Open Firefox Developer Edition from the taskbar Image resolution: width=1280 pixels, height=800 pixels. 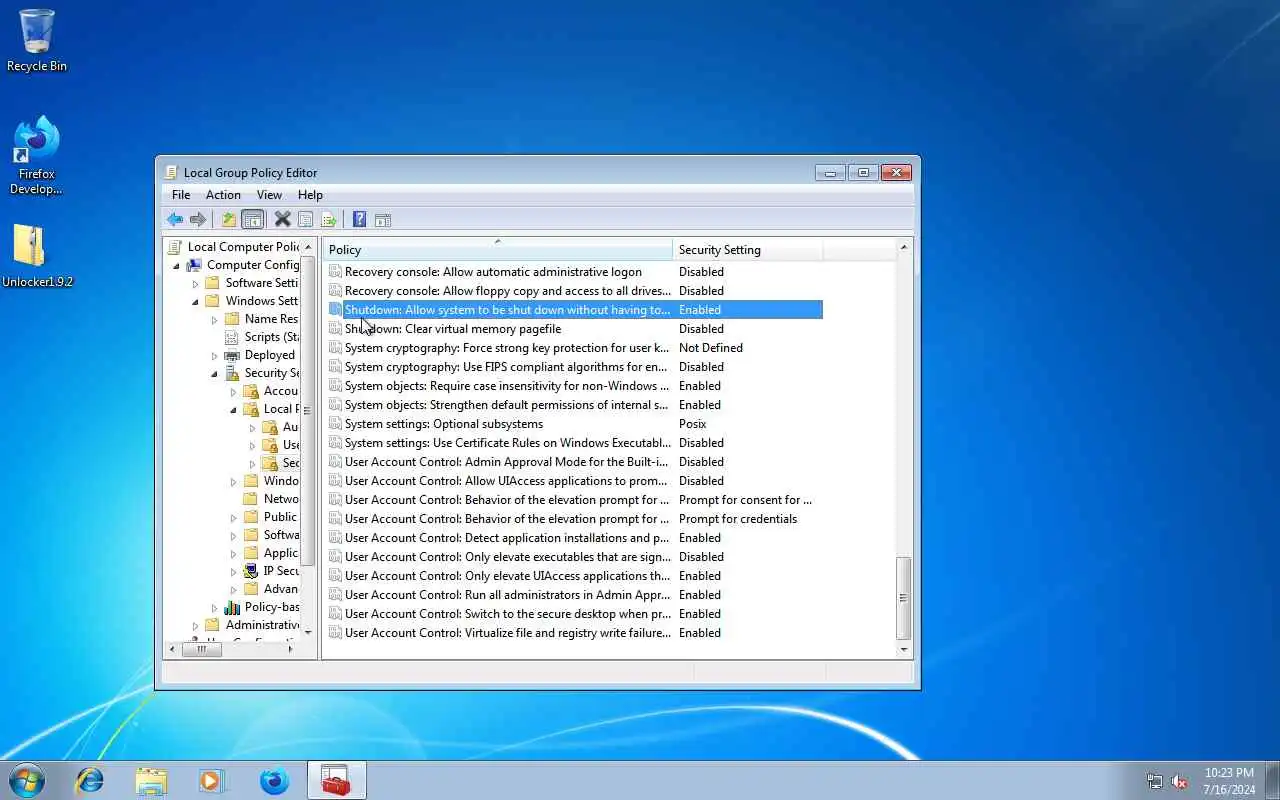click(274, 780)
